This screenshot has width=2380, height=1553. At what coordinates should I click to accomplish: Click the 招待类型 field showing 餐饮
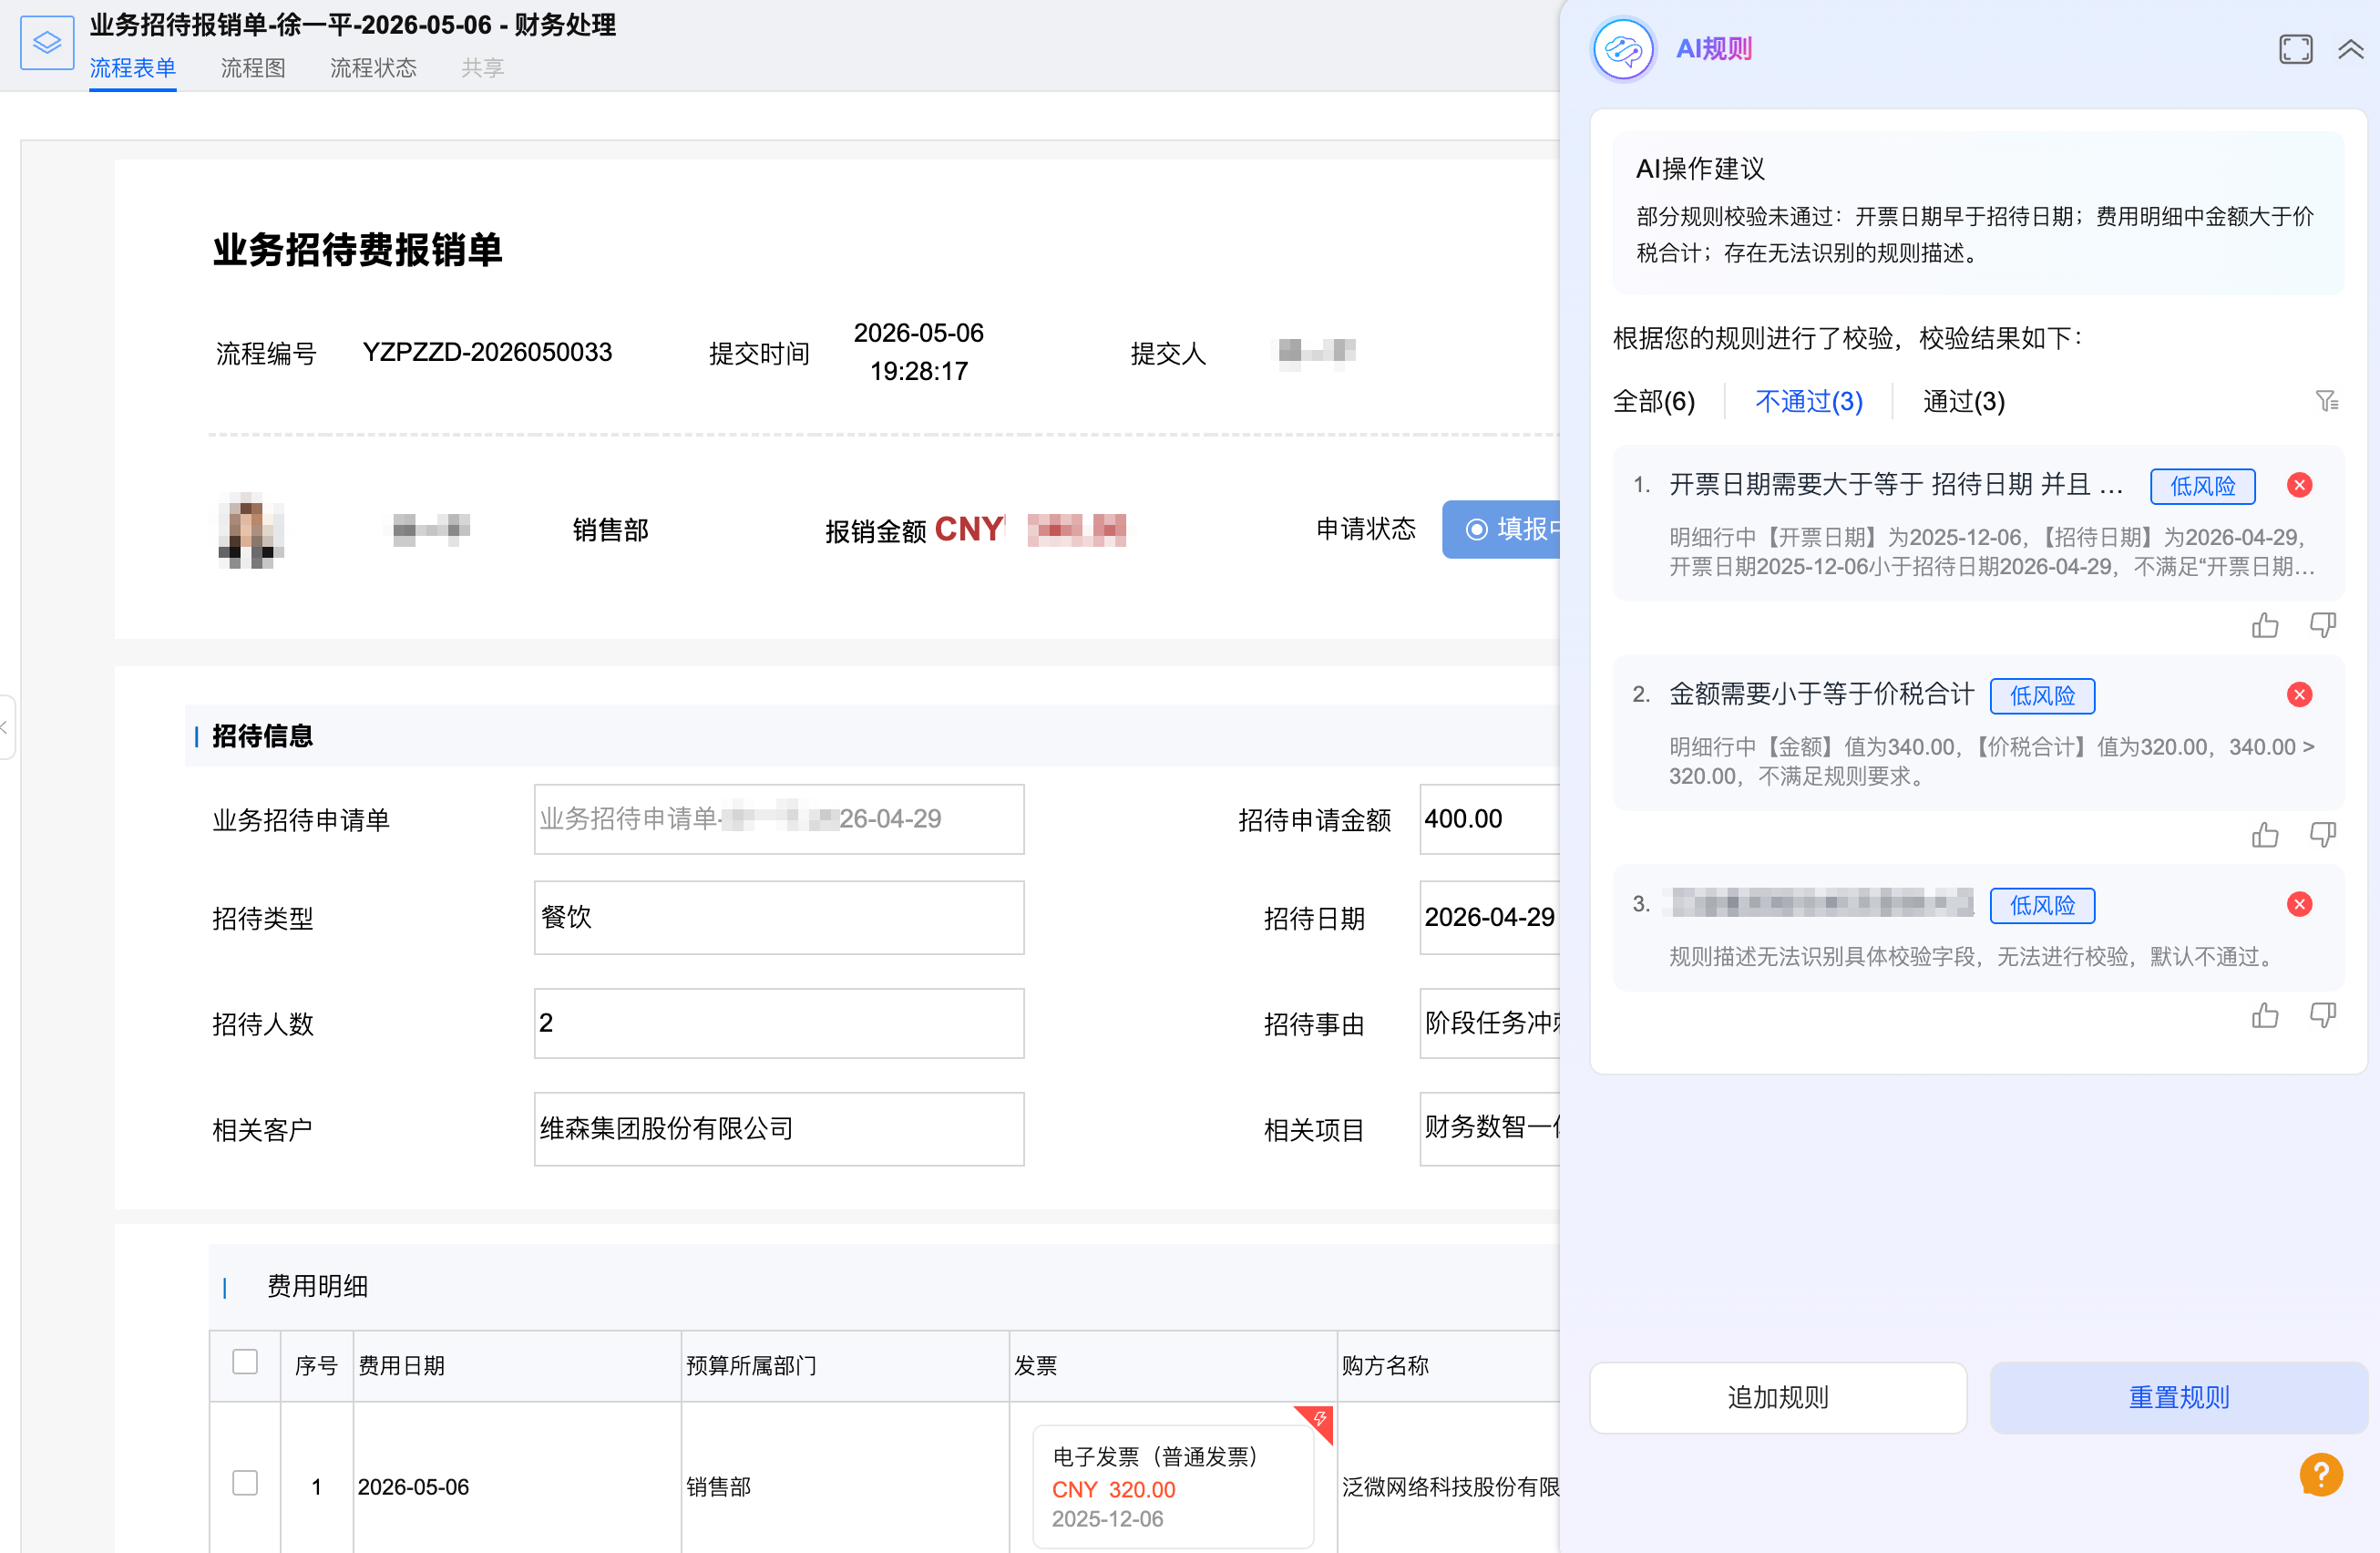[778, 917]
